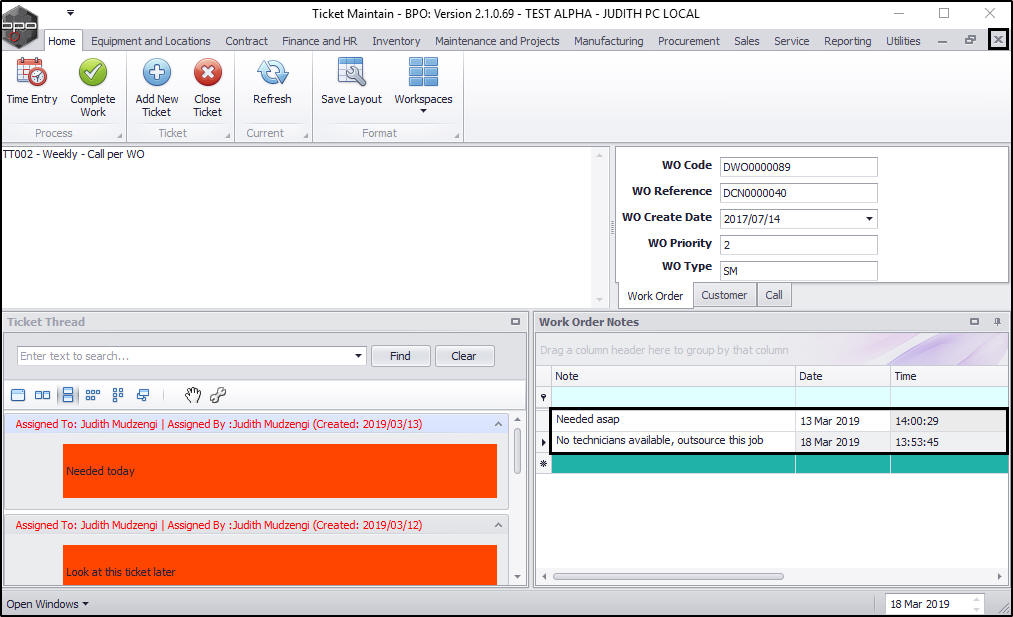Open the Contract ribbon tab
Screen dimensions: 1013x617
[x=246, y=41]
